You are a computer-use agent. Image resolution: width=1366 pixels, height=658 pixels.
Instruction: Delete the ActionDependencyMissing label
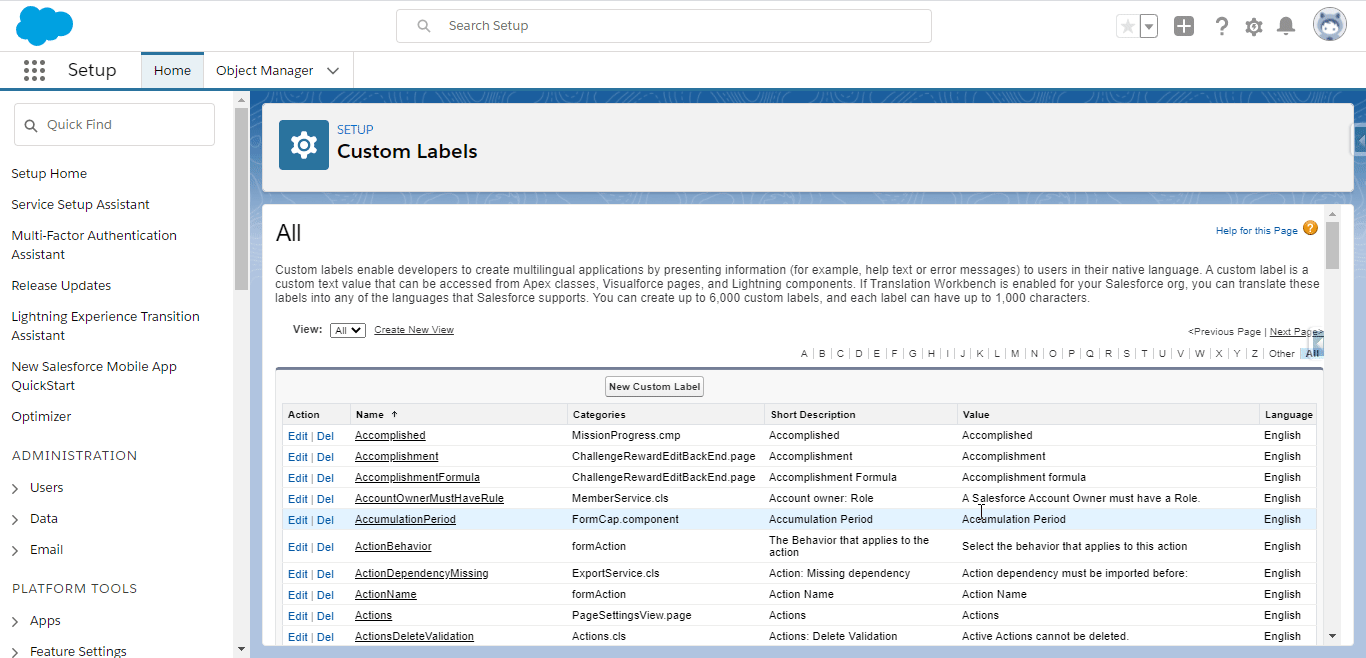(325, 574)
